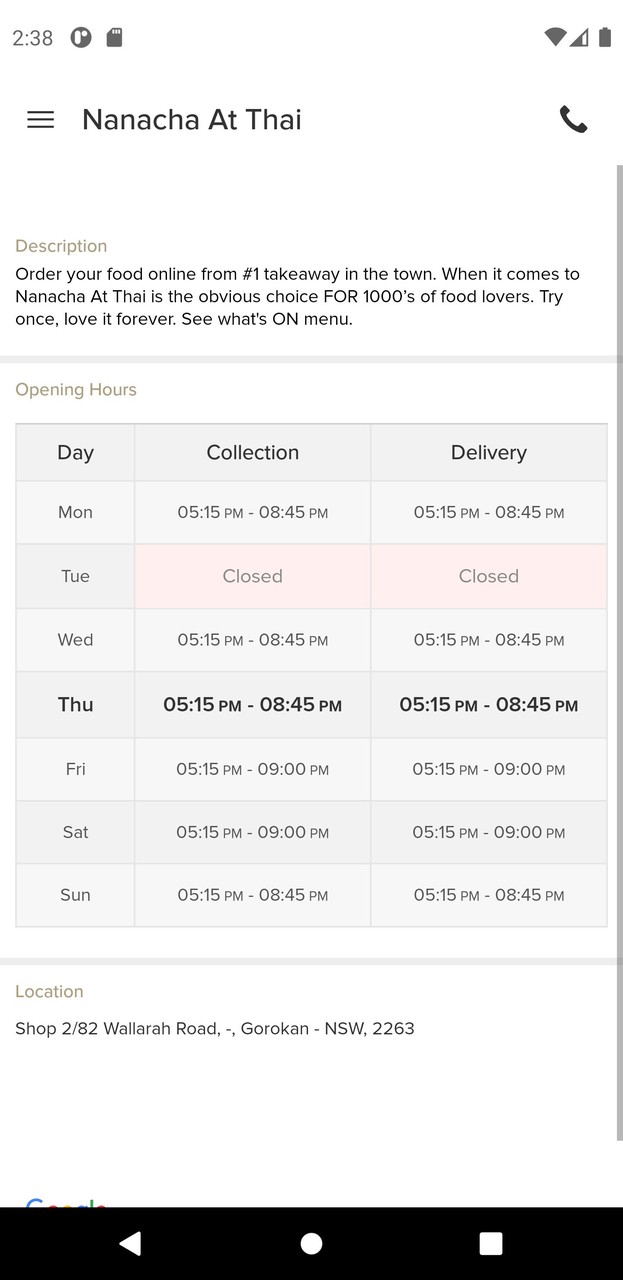Tap the Google map logo at bottom
Screen dimensions: 623x1280
click(x=66, y=1201)
